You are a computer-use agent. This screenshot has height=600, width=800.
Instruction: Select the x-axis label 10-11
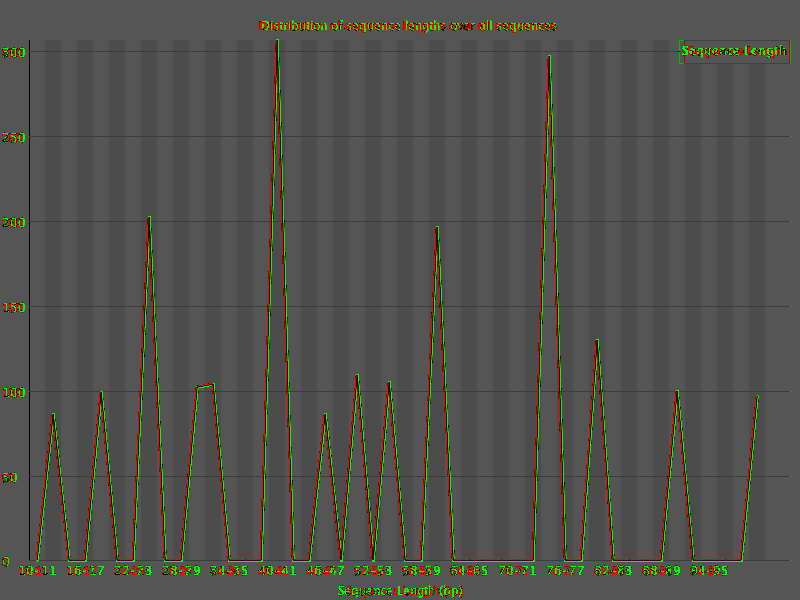[37, 570]
